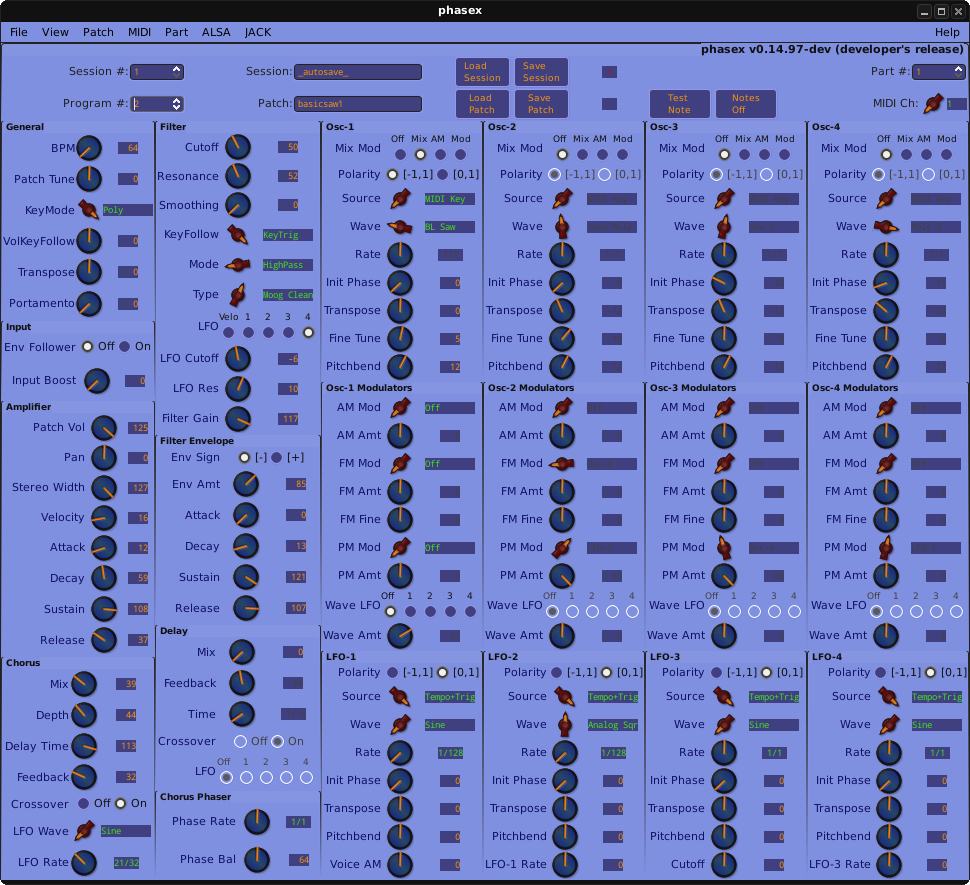Click the Load Patch button
Image resolution: width=970 pixels, height=885 pixels.
[482, 104]
